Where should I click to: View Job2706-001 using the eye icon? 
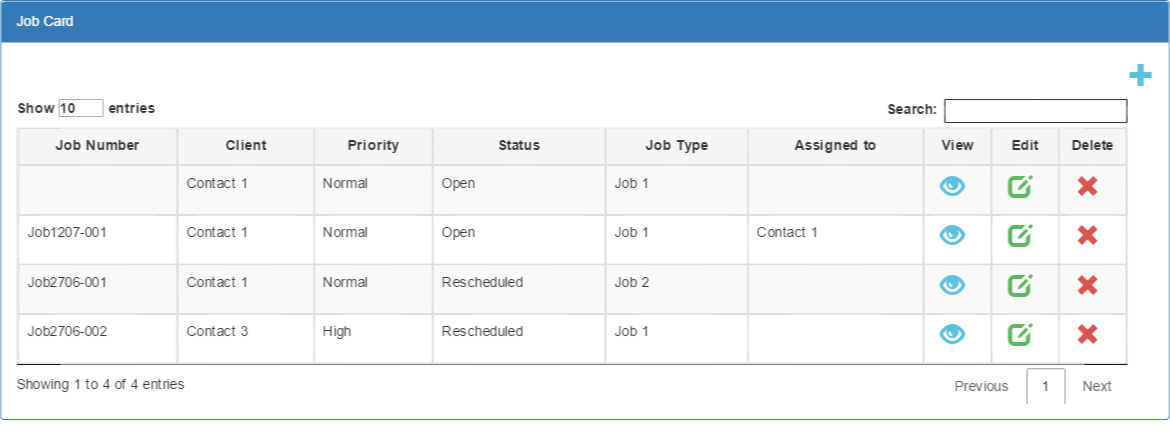click(952, 285)
